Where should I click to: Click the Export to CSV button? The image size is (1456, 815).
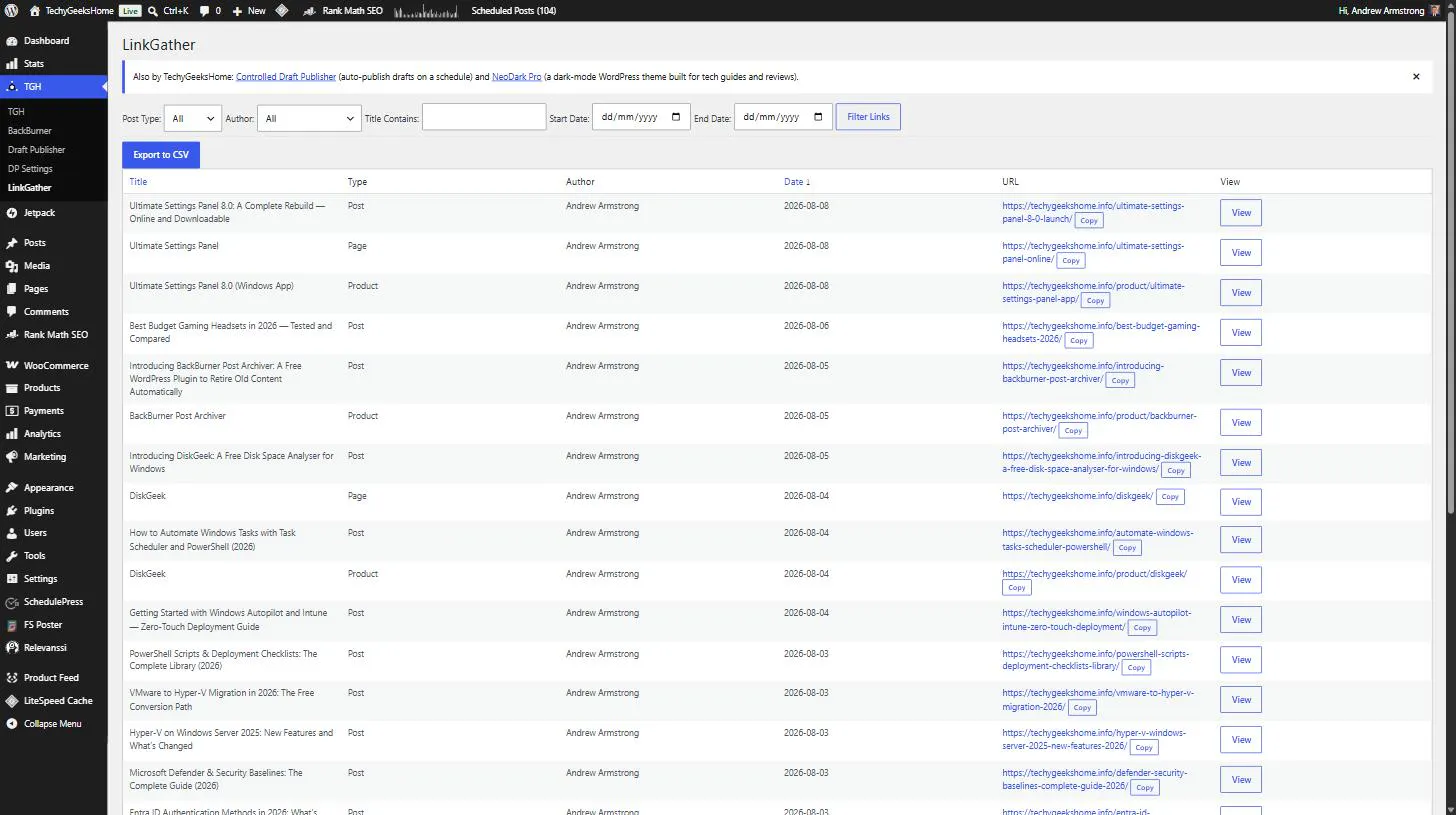tap(161, 155)
